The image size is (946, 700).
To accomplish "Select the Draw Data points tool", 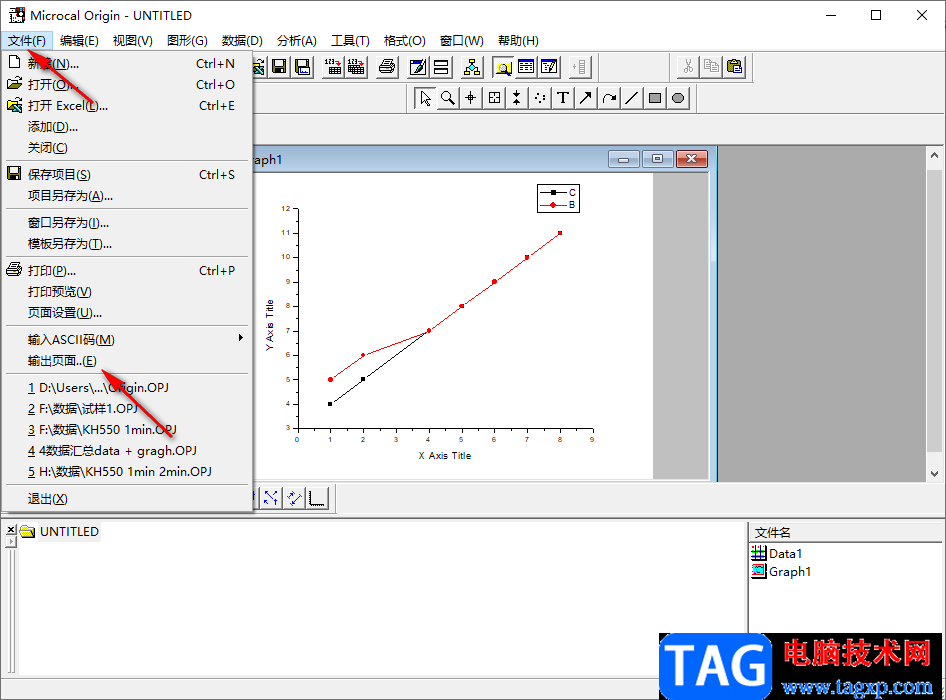I will tap(540, 98).
